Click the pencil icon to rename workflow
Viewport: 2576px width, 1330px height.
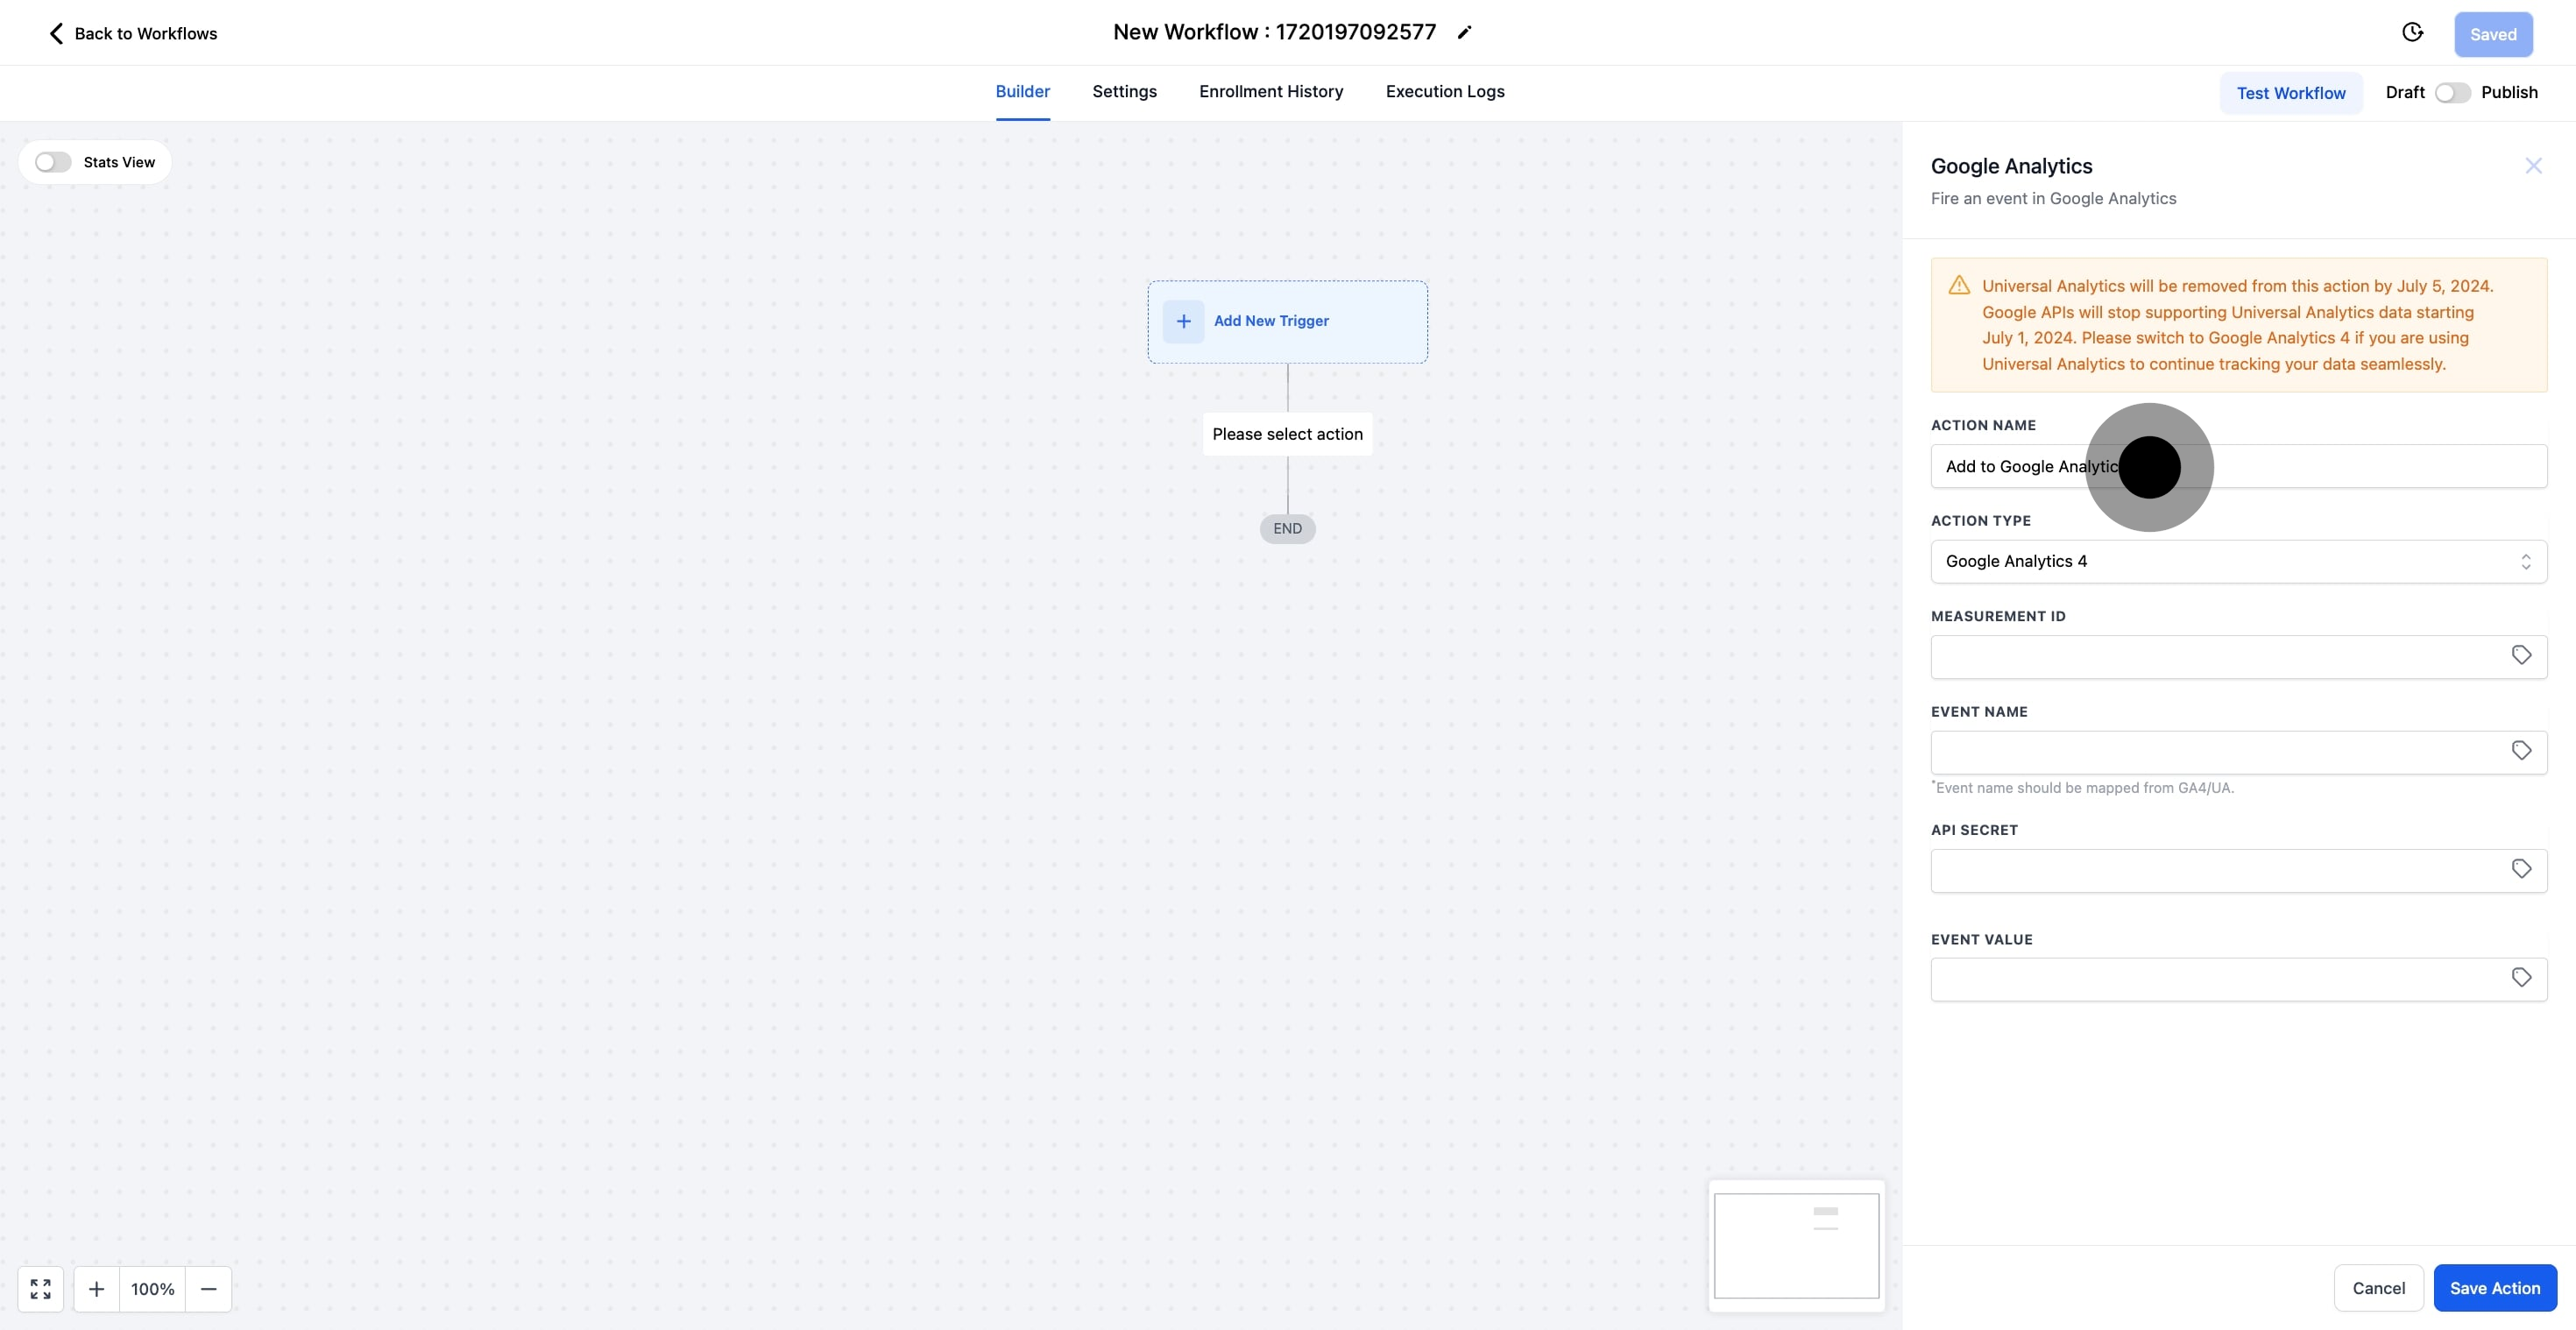click(x=1464, y=33)
